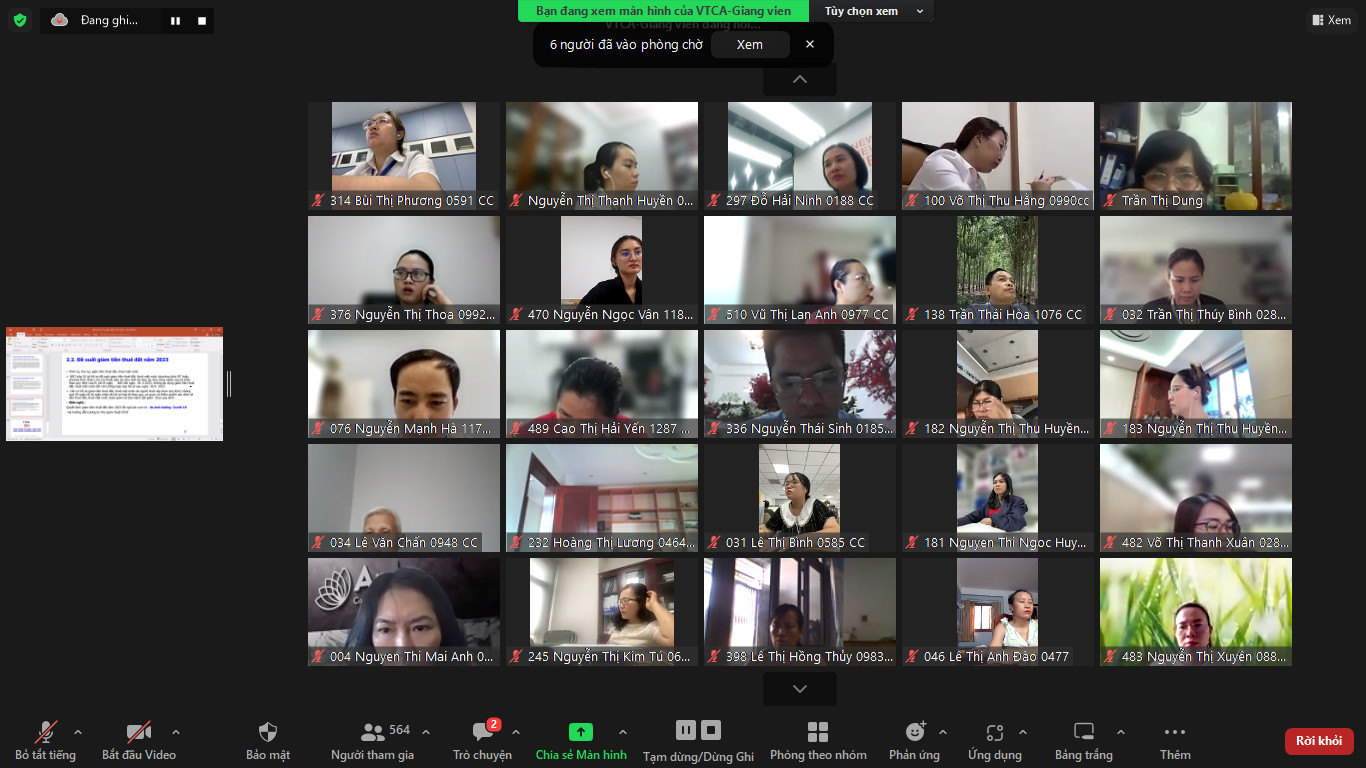Expand audio options arrow beside microphone
The image size is (1366, 768).
(78, 731)
